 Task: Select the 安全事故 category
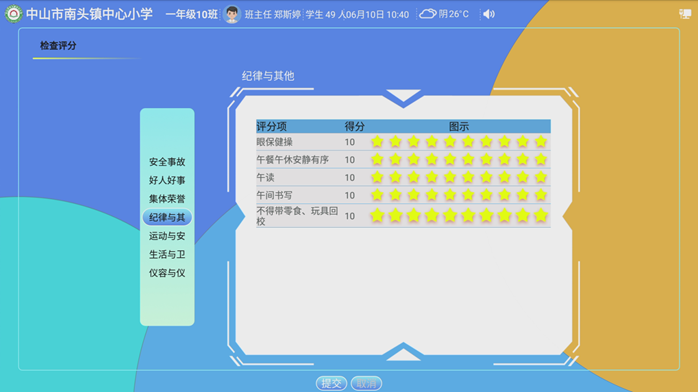click(167, 162)
